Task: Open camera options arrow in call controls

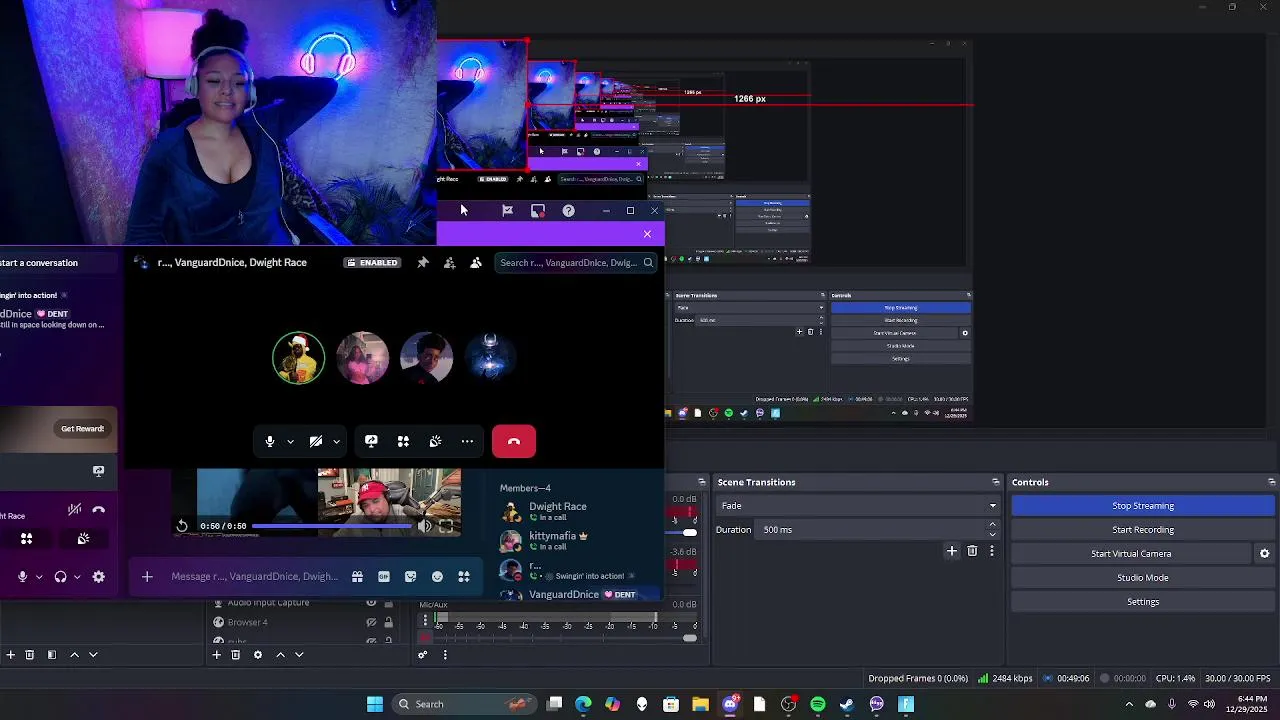Action: (x=336, y=441)
